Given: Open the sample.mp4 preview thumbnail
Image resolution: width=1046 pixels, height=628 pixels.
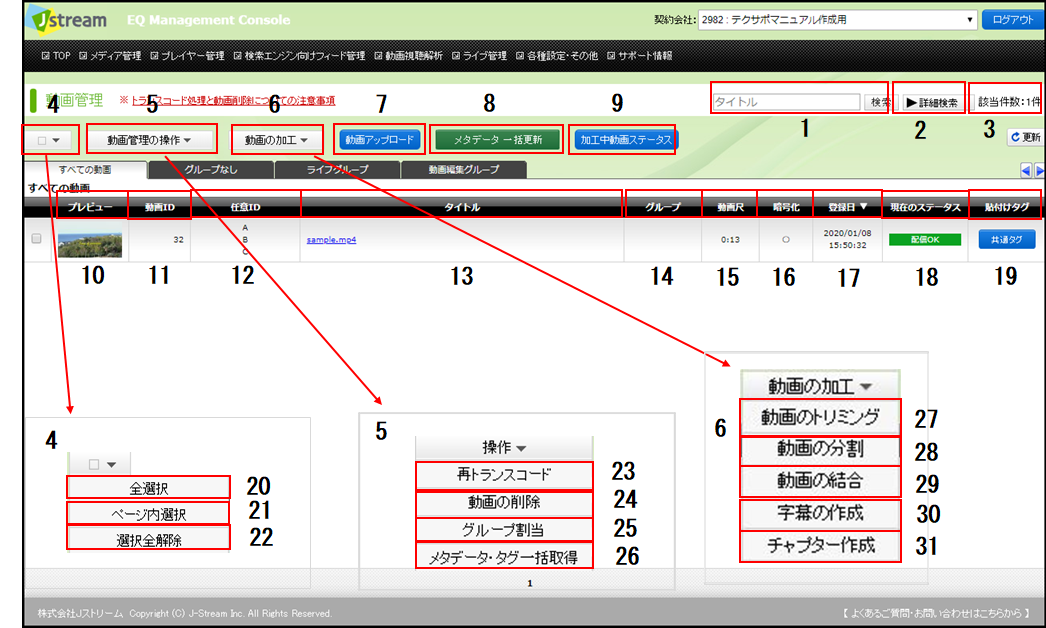Looking at the screenshot, I should tap(90, 243).
